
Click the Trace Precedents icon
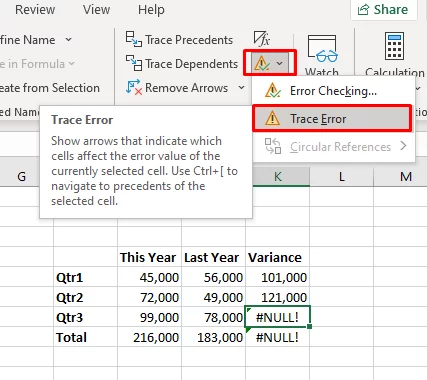point(134,39)
